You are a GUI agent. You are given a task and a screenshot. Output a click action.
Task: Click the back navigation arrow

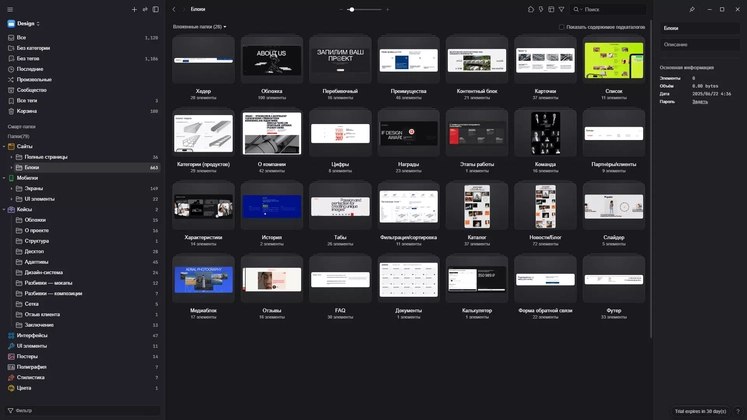[x=174, y=9]
